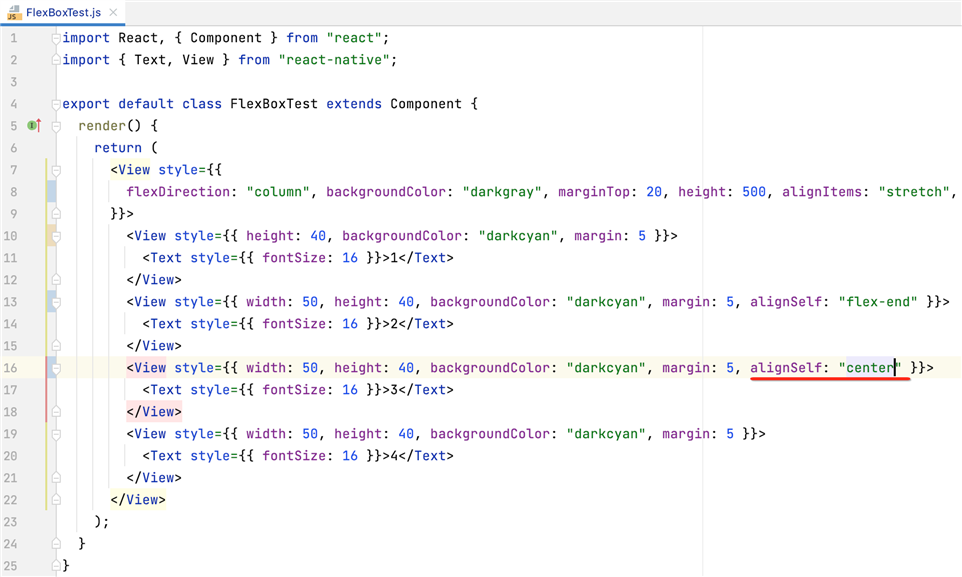Close the FlexBoxTest.js editor tab
The width and height of the screenshot is (962, 577).
click(113, 12)
